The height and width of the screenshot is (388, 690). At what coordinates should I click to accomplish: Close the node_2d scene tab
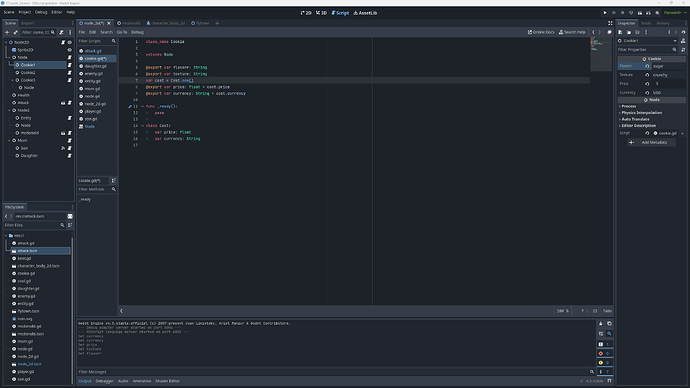click(109, 23)
